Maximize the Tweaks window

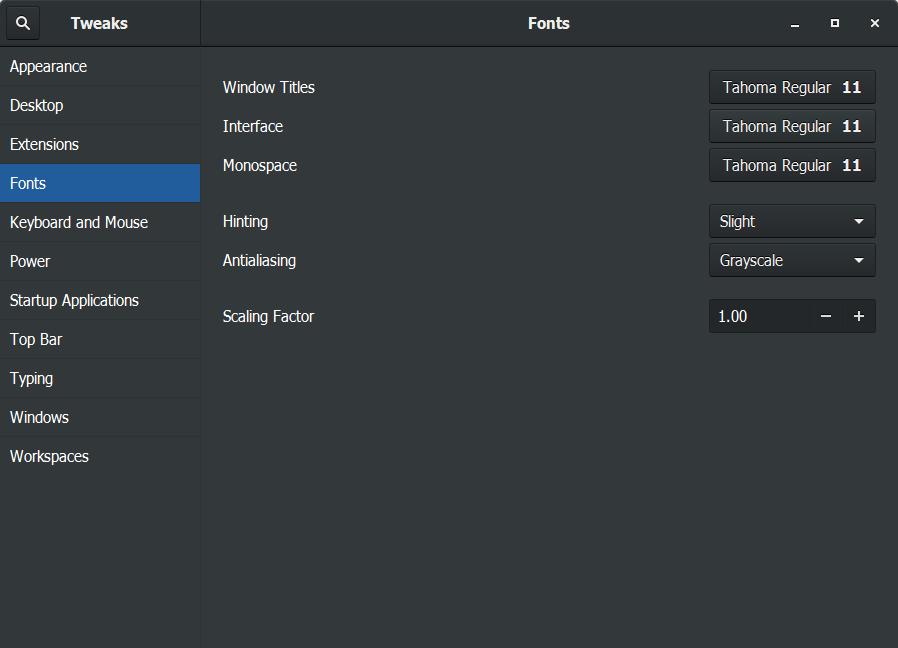(x=835, y=23)
